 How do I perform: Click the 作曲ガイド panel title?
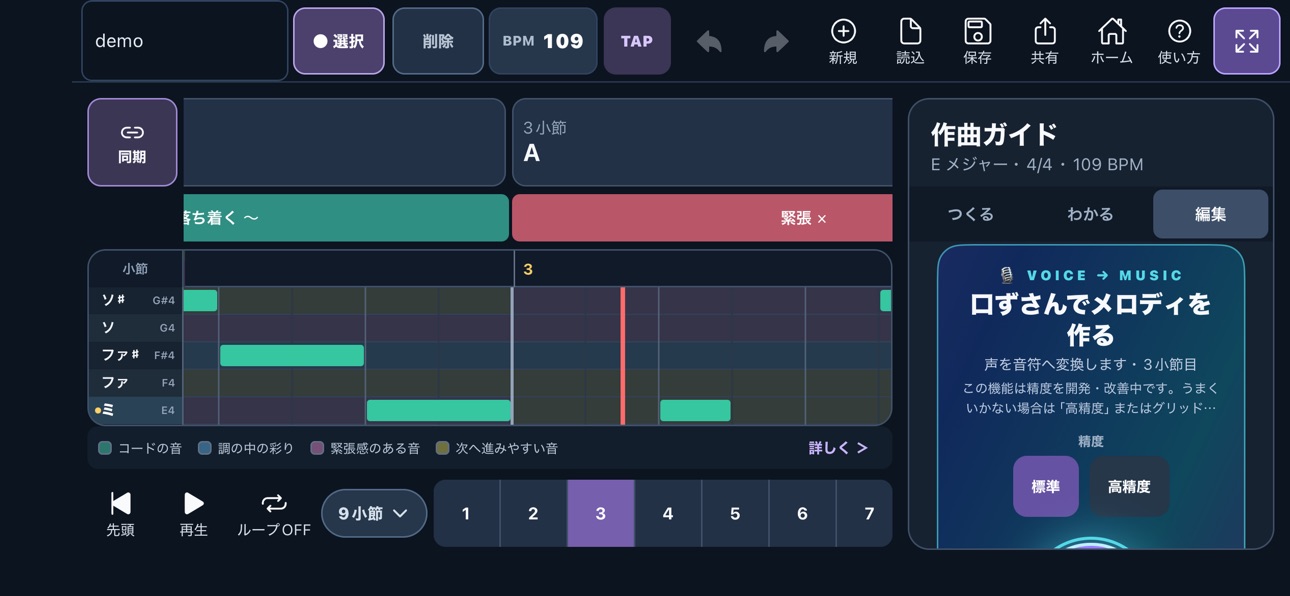click(994, 134)
